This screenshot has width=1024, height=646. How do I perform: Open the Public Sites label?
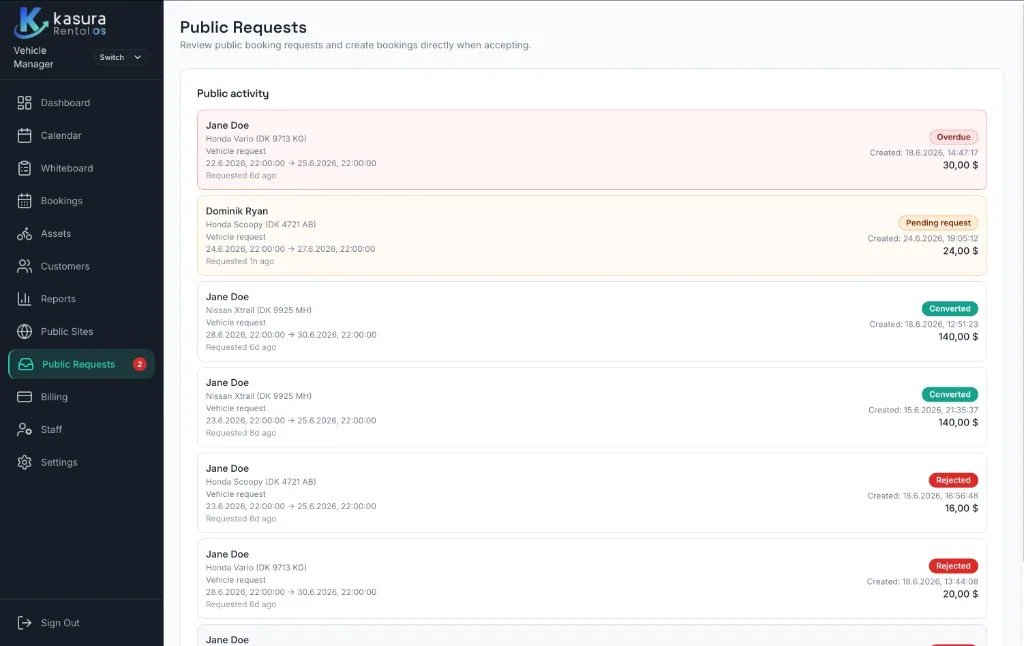coord(67,331)
